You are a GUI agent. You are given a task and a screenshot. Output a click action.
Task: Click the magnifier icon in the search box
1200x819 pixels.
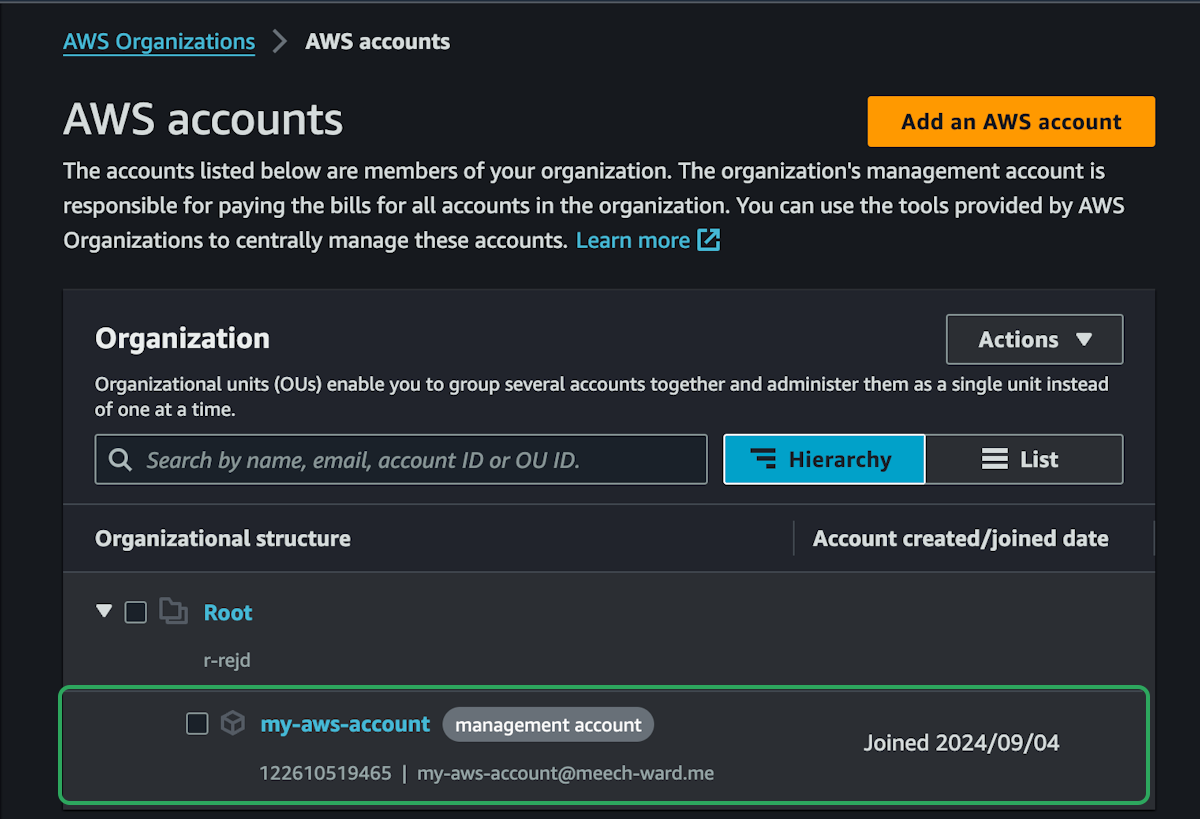(x=121, y=460)
